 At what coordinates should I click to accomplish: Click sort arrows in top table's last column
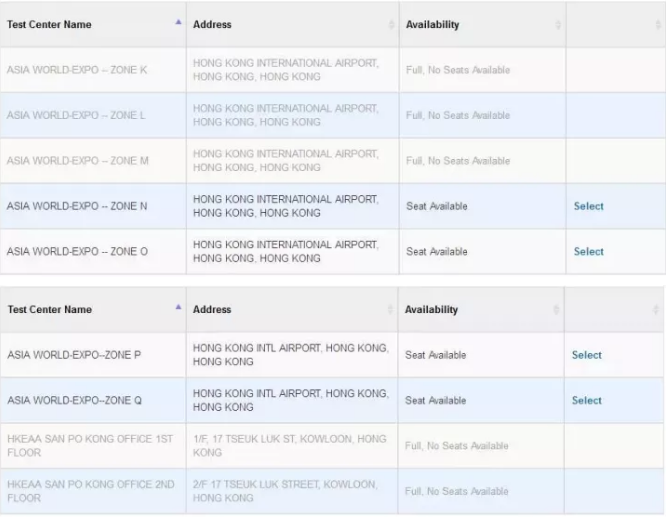point(658,25)
